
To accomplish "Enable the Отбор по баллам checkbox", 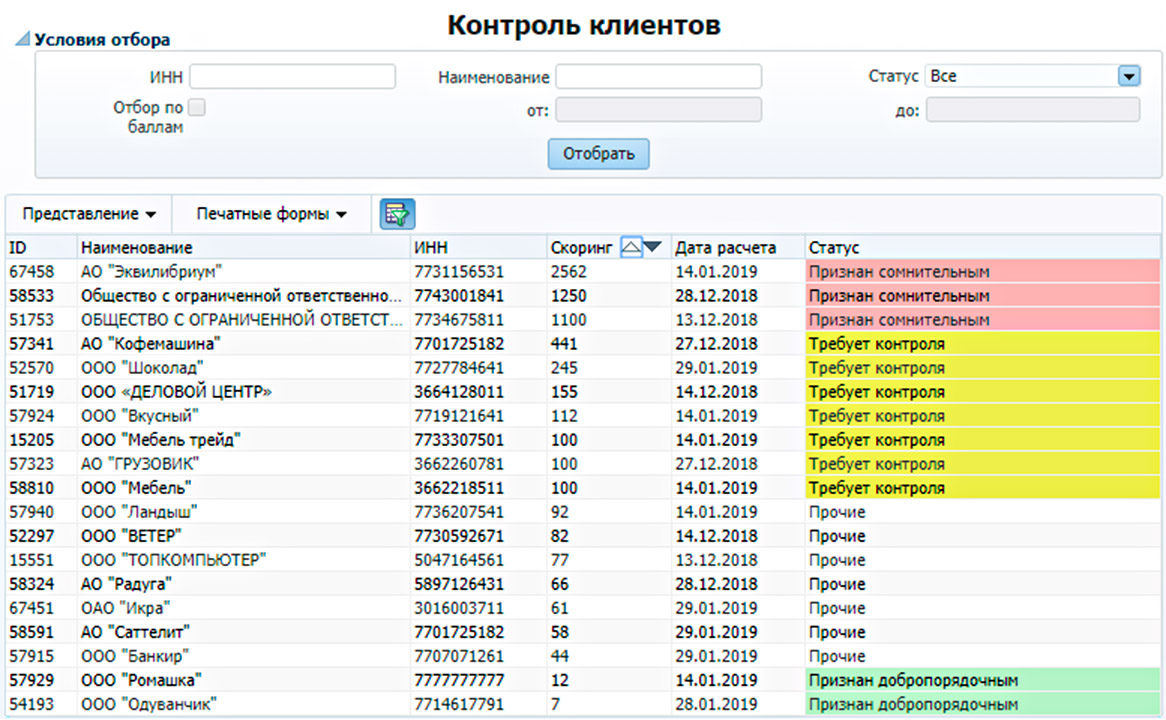I will (x=197, y=107).
